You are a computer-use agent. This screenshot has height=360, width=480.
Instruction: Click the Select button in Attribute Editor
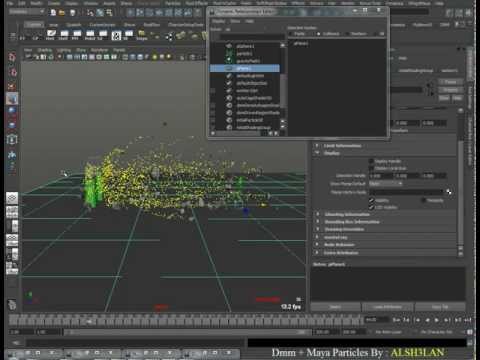click(336, 307)
